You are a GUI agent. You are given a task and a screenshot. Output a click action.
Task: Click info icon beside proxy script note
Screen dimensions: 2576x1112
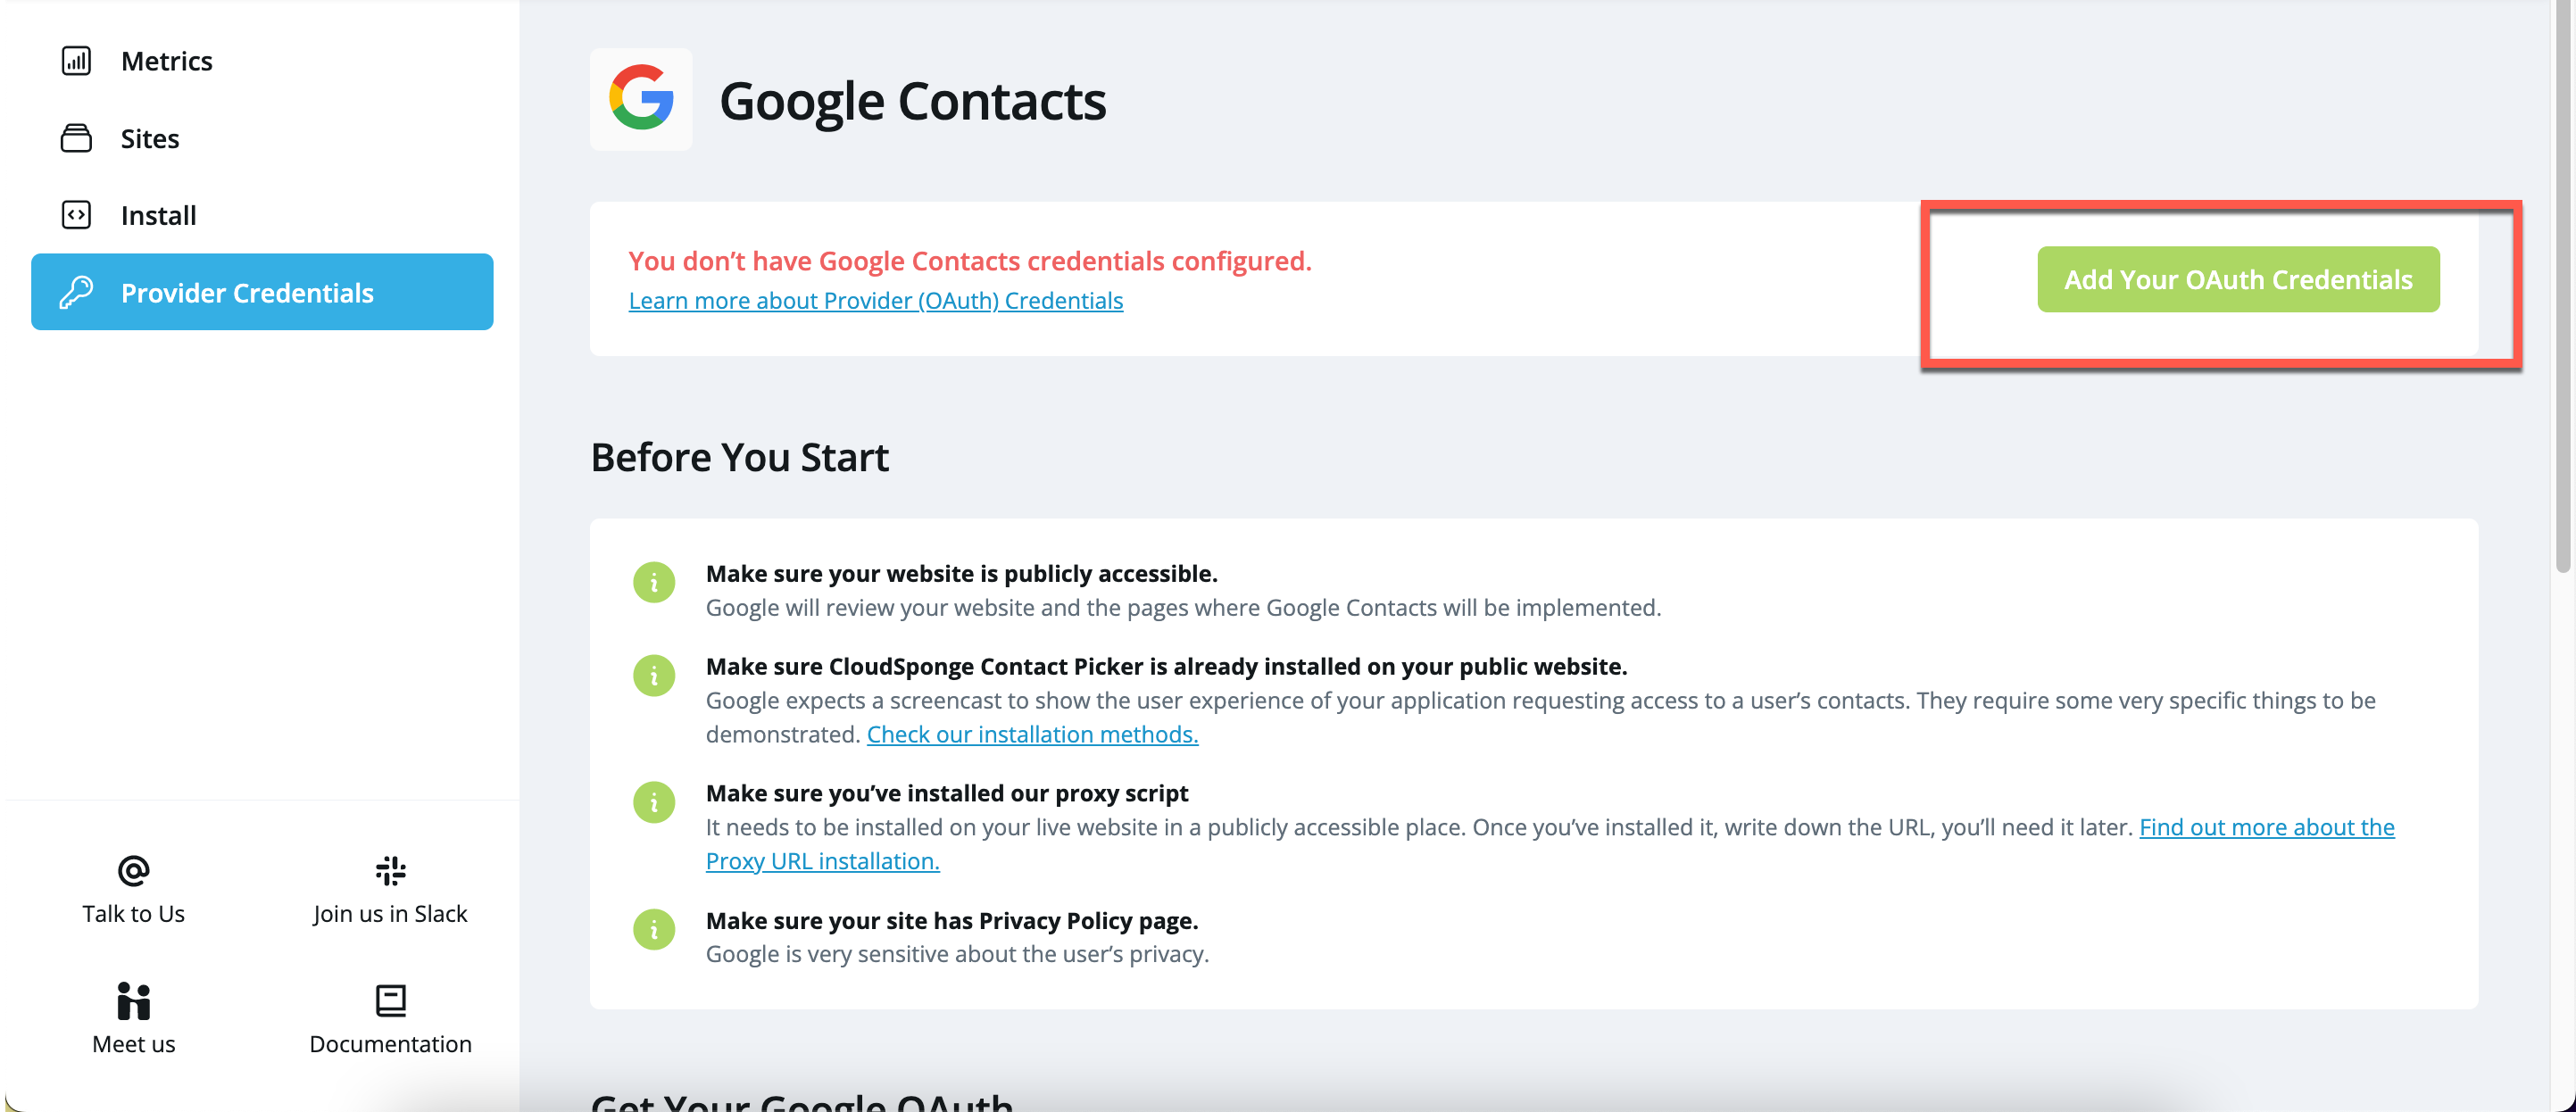coord(654,802)
